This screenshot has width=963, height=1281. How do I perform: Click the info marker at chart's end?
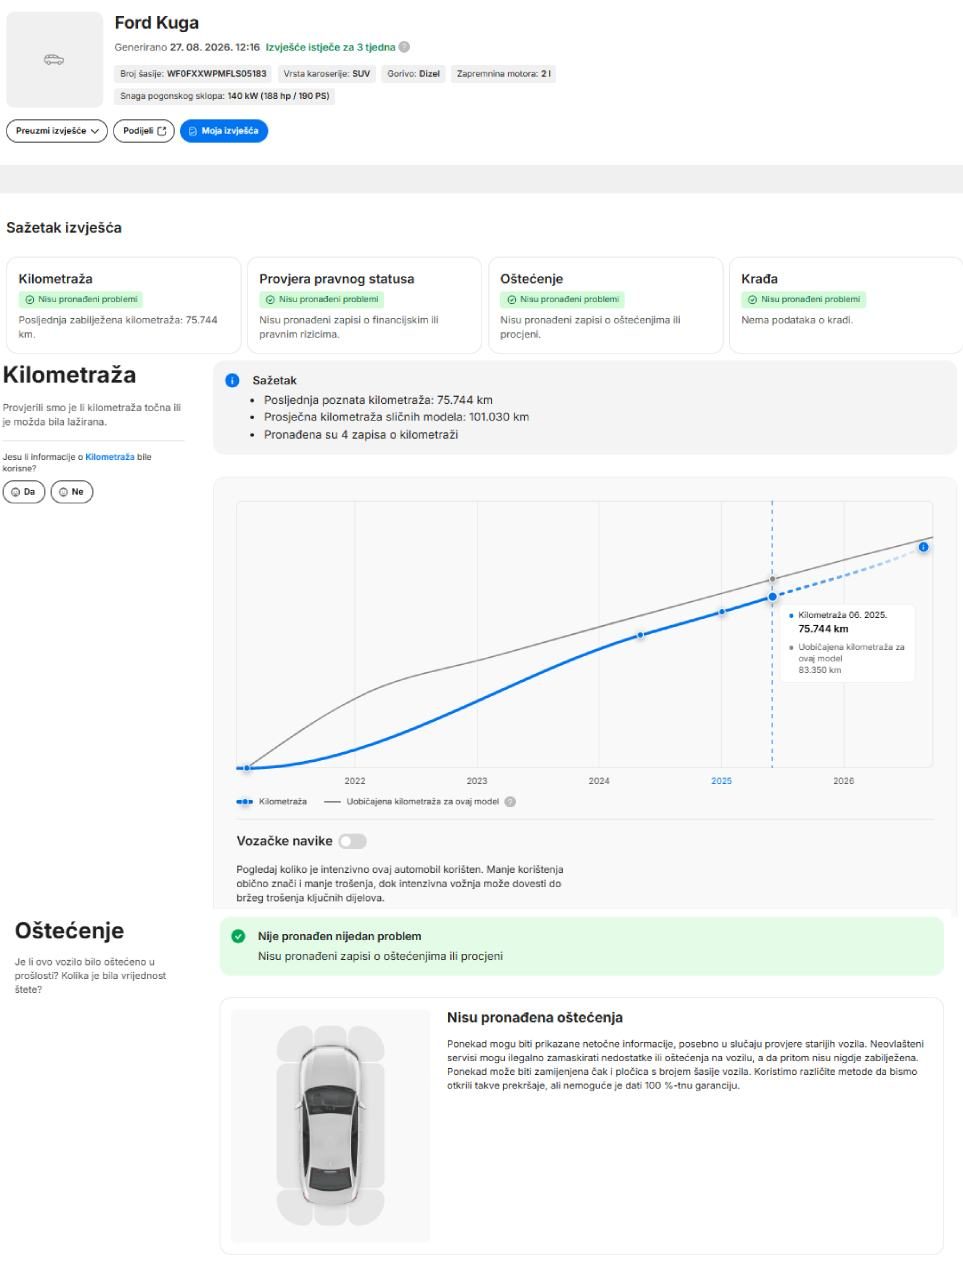pyautogui.click(x=923, y=547)
